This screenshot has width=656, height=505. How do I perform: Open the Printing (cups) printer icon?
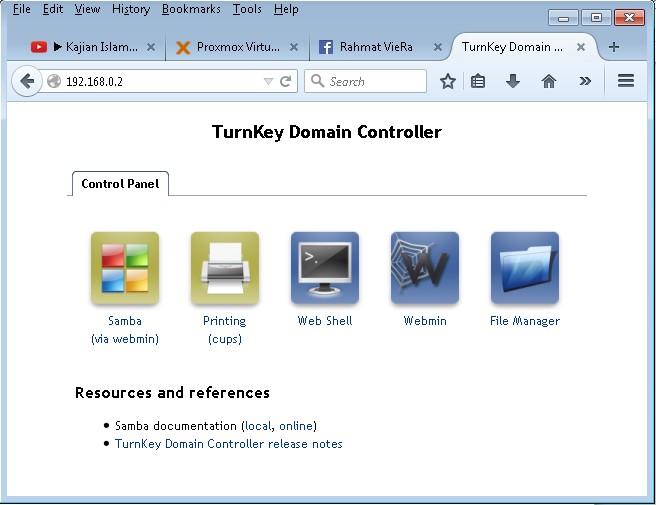point(225,268)
